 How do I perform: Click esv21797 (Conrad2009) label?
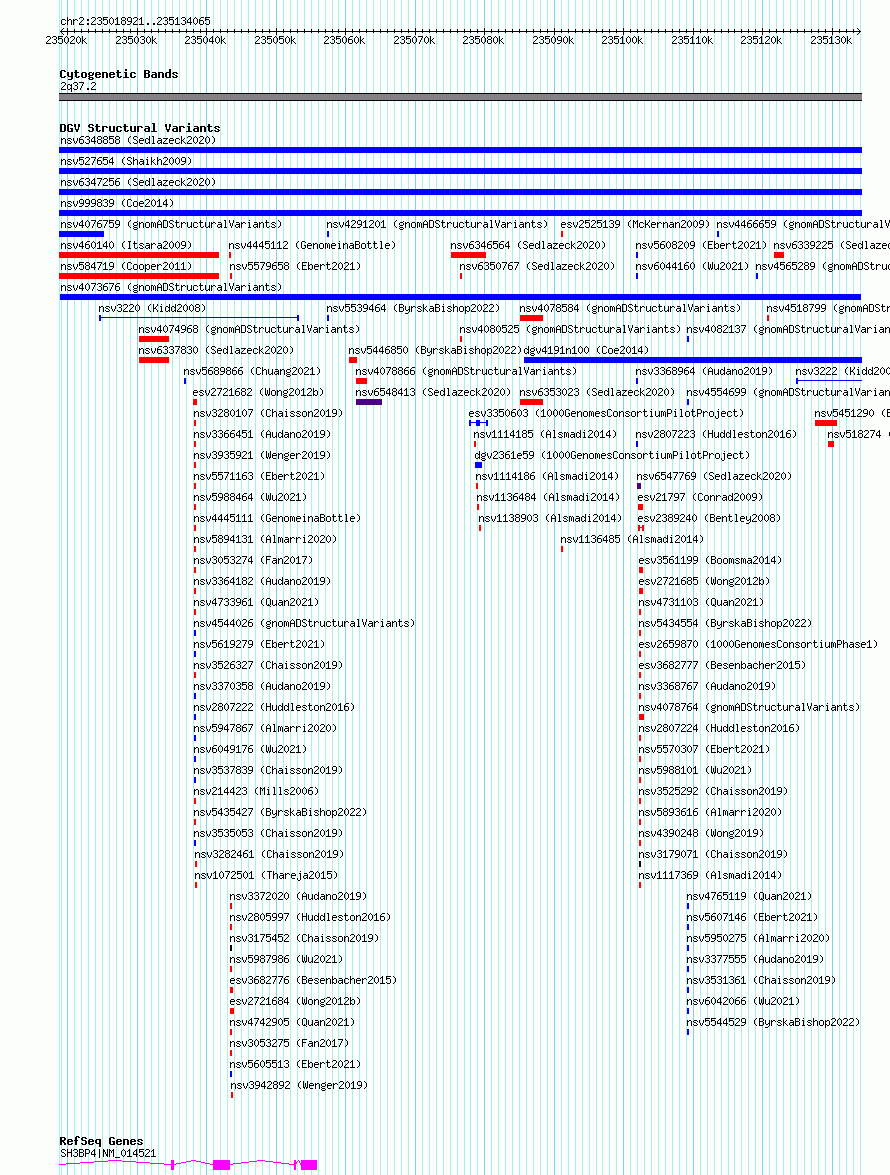pos(700,497)
